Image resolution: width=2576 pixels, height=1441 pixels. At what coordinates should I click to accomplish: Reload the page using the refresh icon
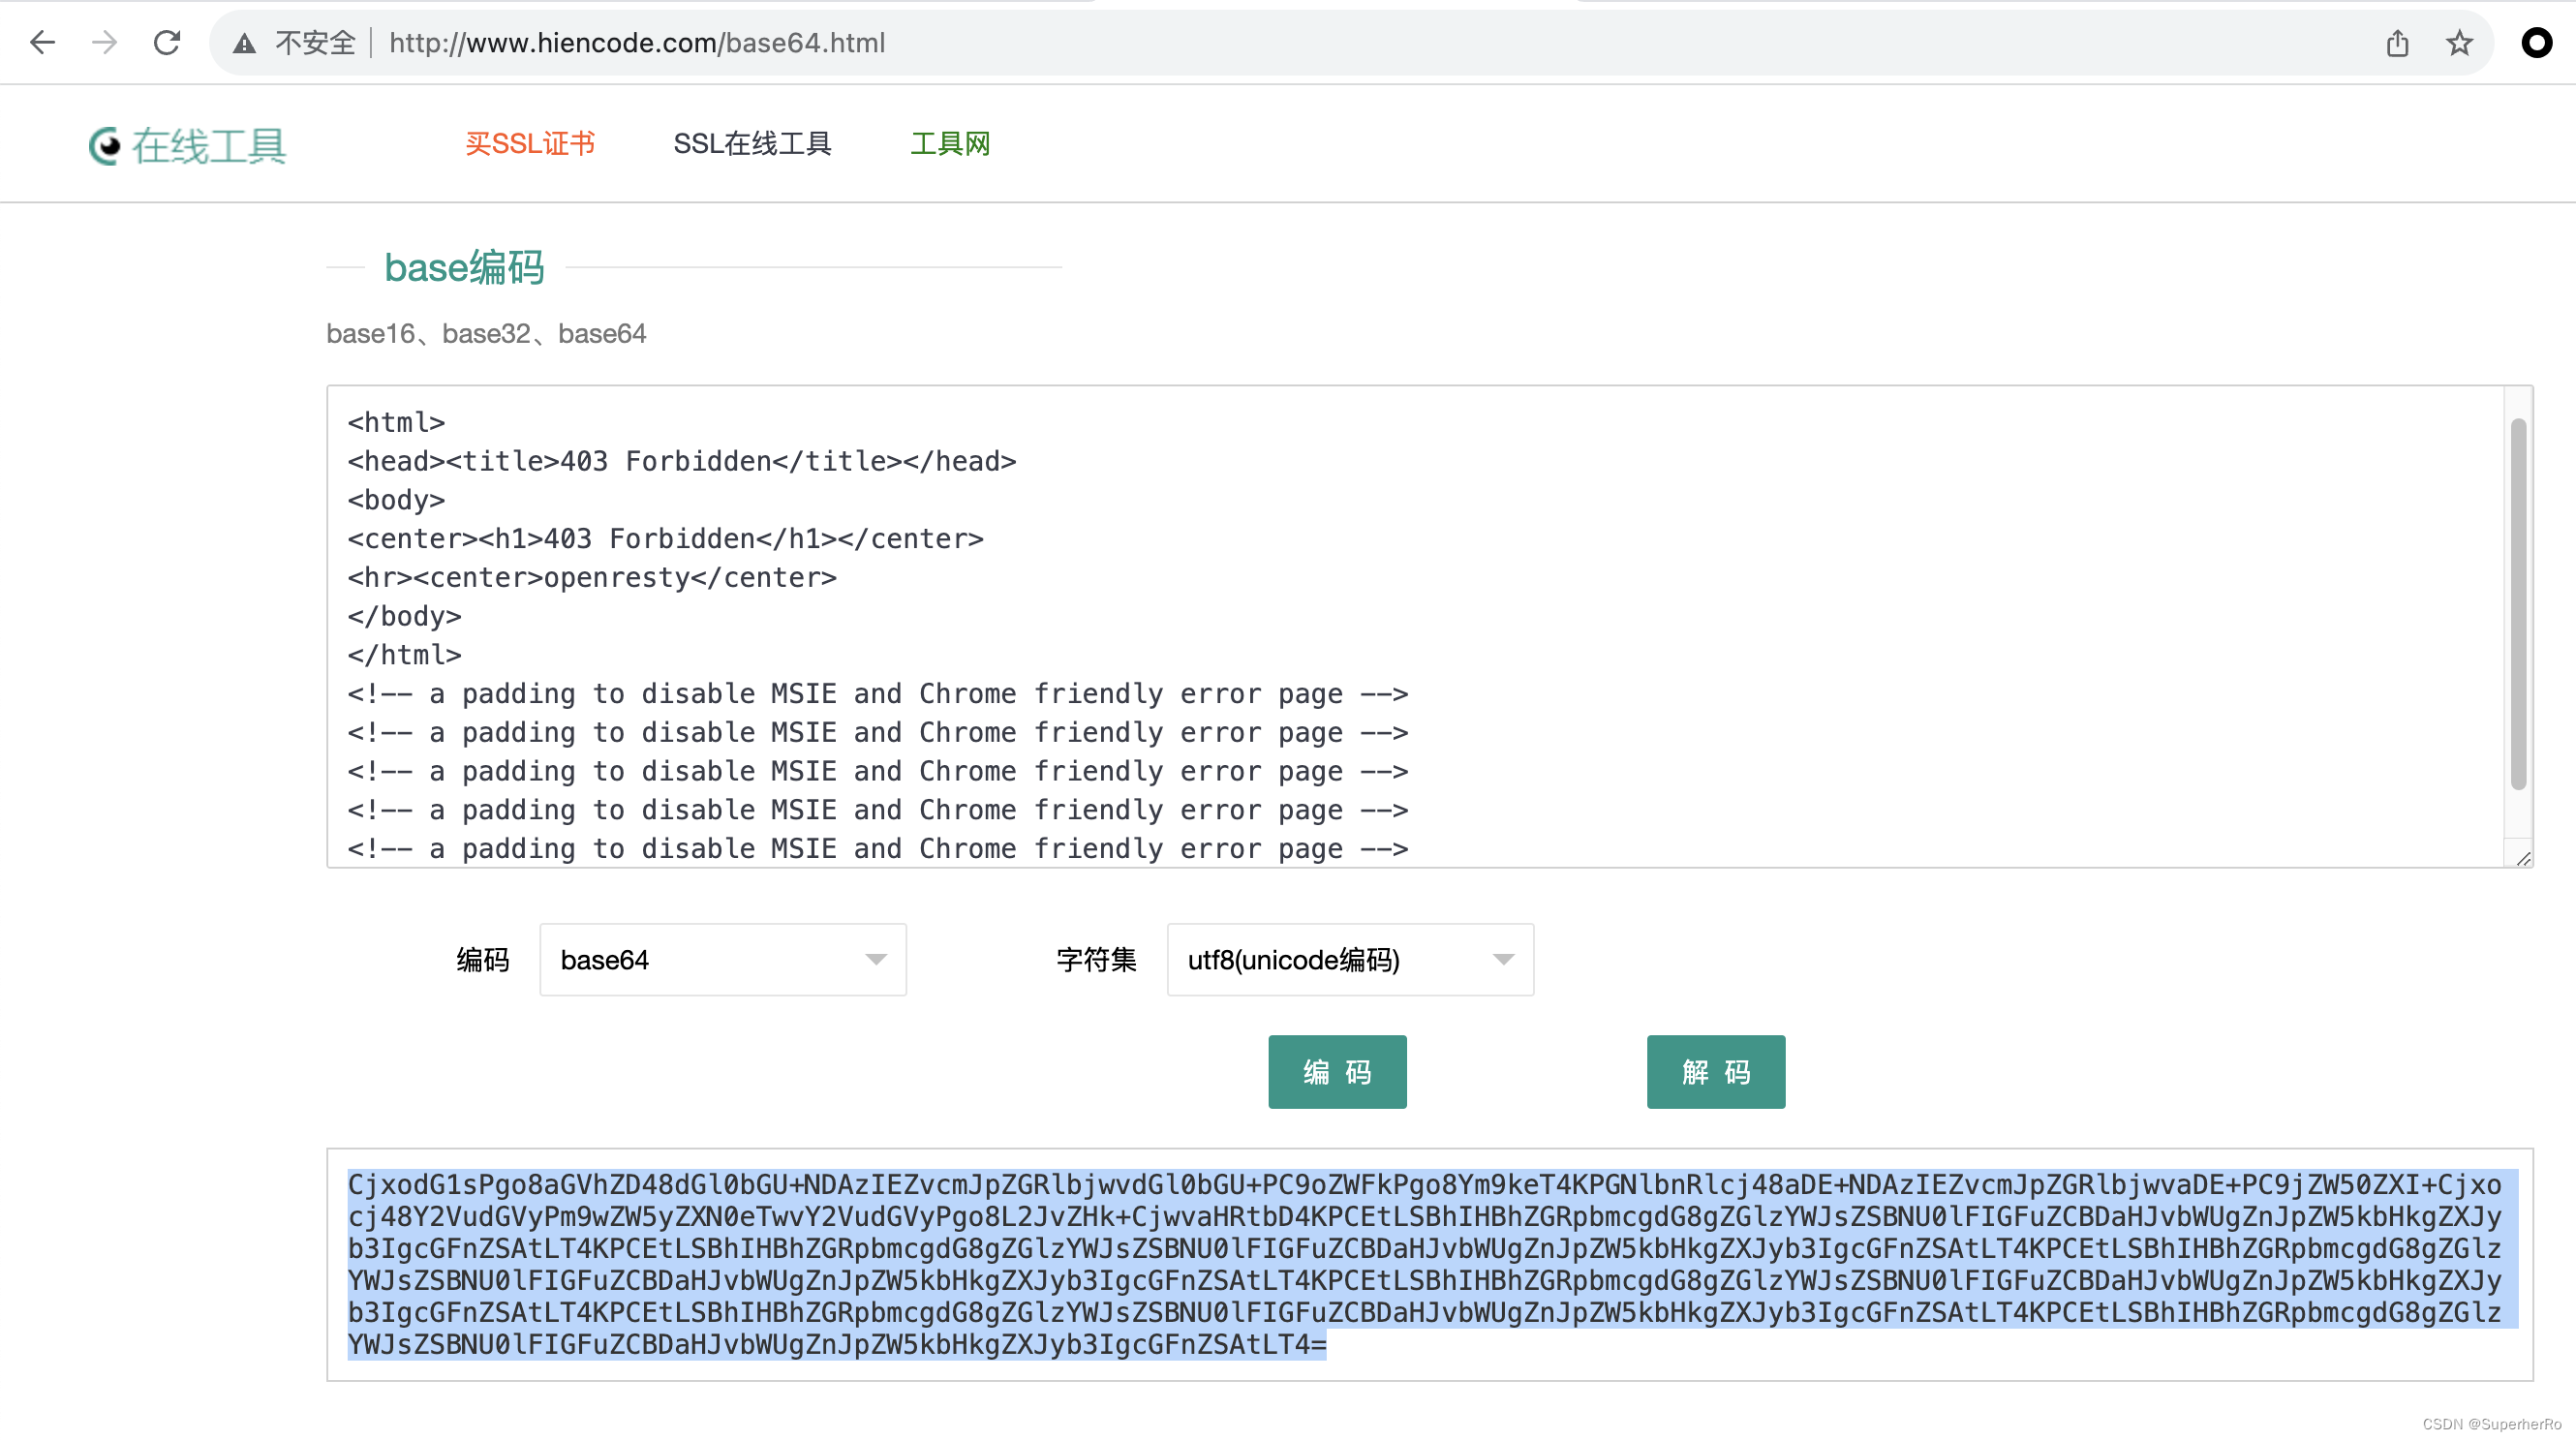[x=167, y=42]
